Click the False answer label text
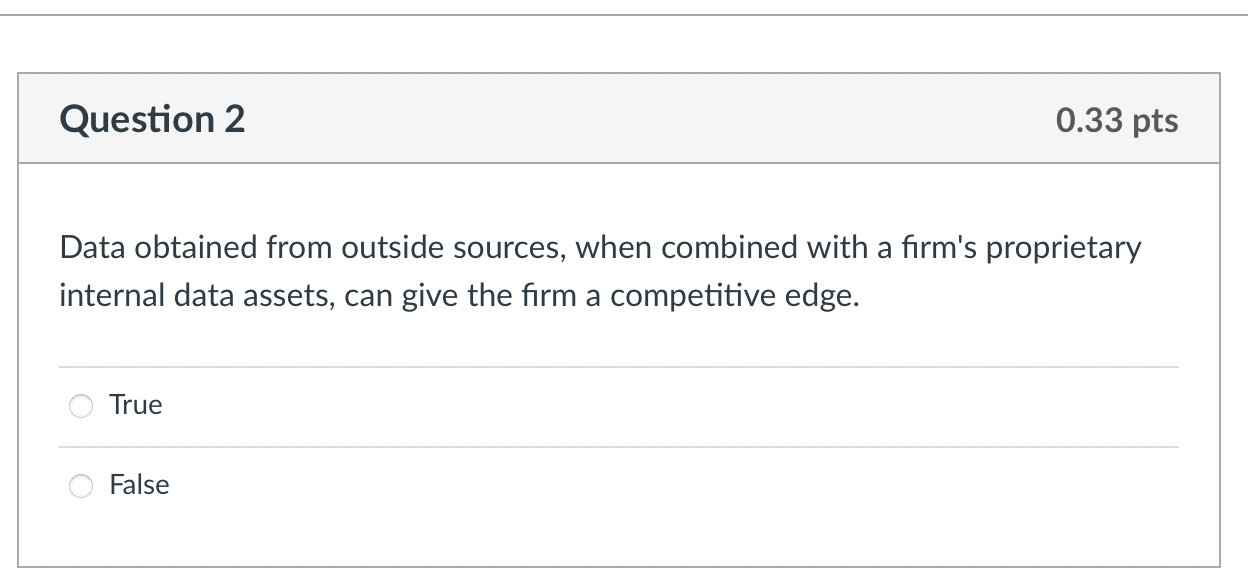This screenshot has width=1248, height=581. click(x=139, y=485)
